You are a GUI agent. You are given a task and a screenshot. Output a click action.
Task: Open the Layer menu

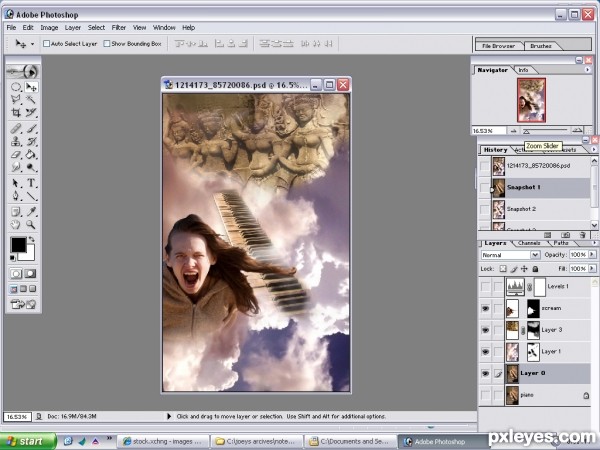pyautogui.click(x=73, y=28)
